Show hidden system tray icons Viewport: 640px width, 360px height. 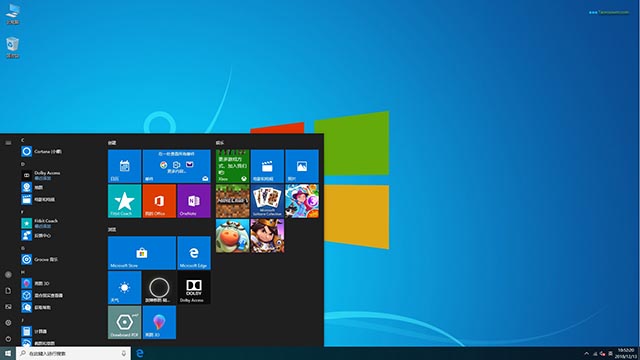coord(587,353)
